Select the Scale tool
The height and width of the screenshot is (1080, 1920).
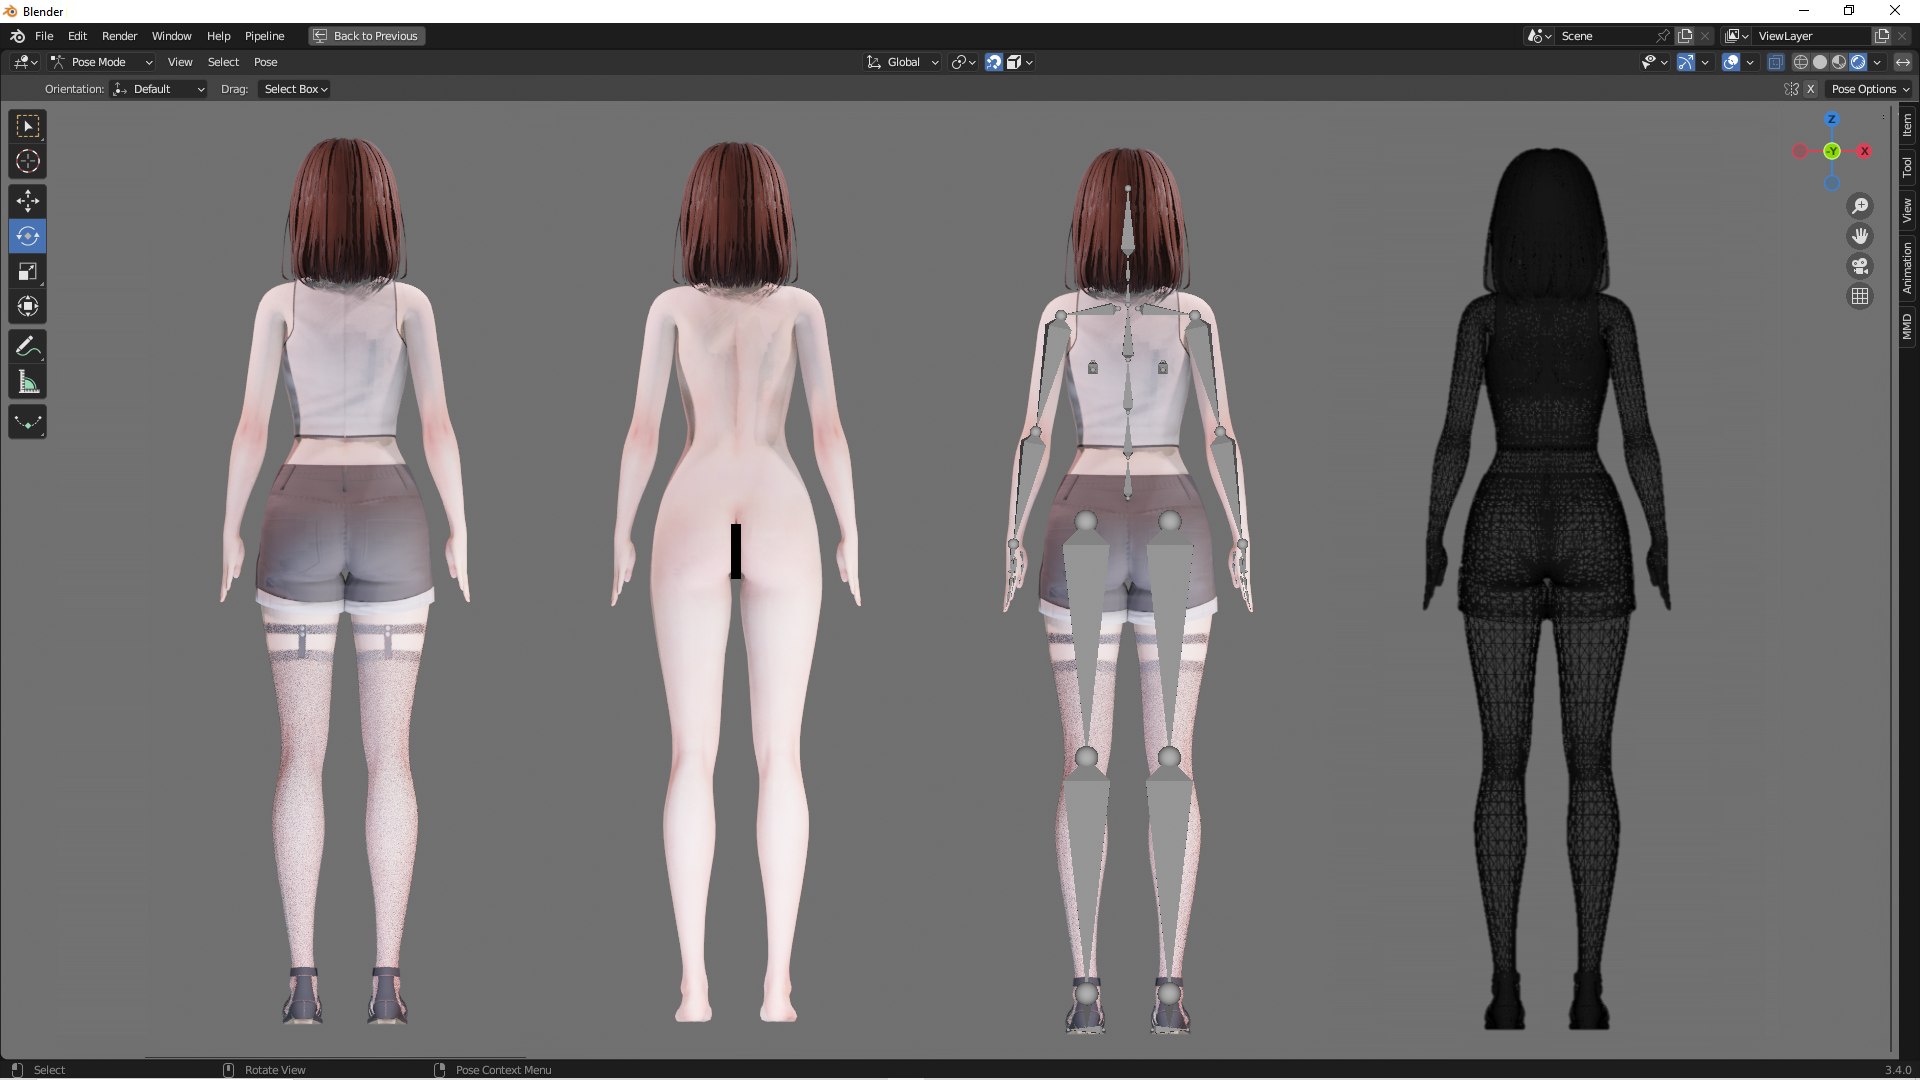tap(28, 272)
